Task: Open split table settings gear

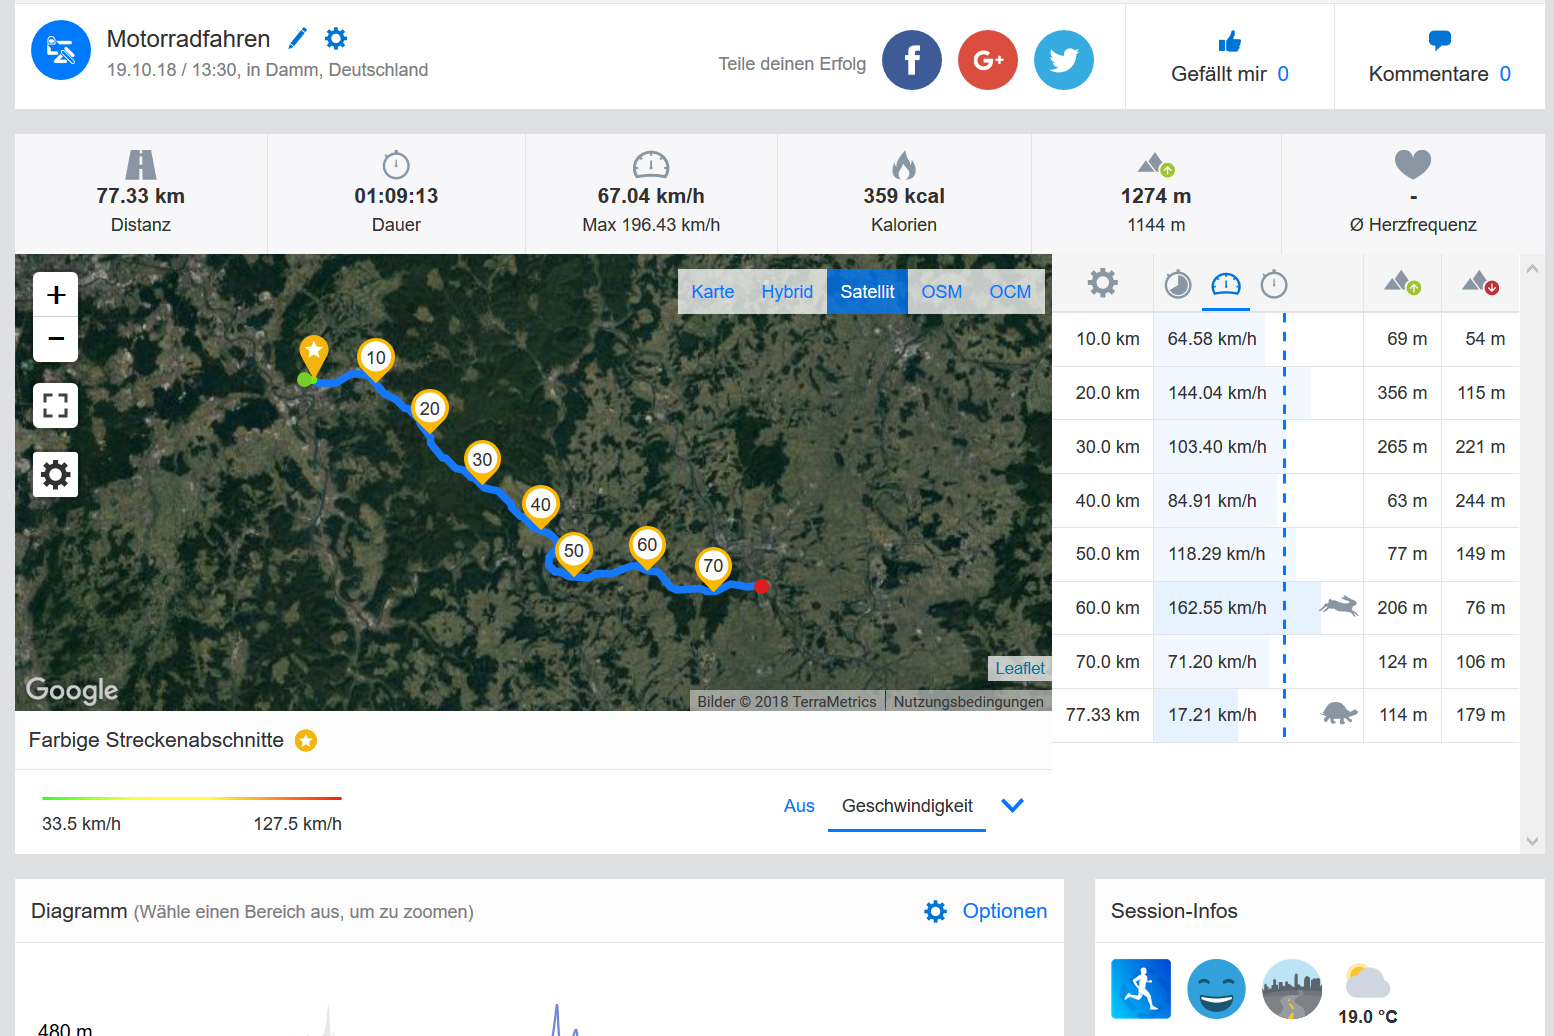Action: pos(1102,284)
